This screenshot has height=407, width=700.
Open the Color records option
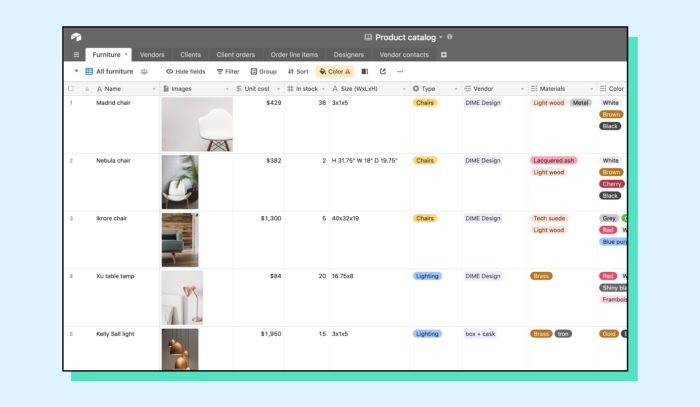(335, 71)
